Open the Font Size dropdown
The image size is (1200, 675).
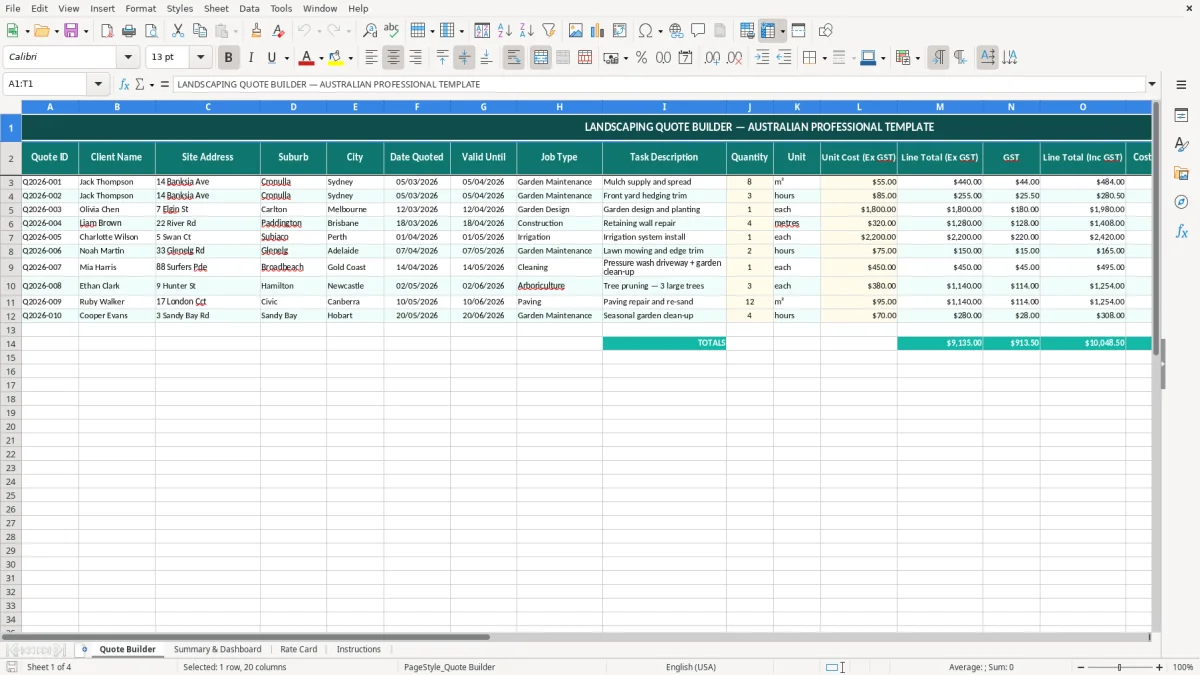(x=200, y=57)
